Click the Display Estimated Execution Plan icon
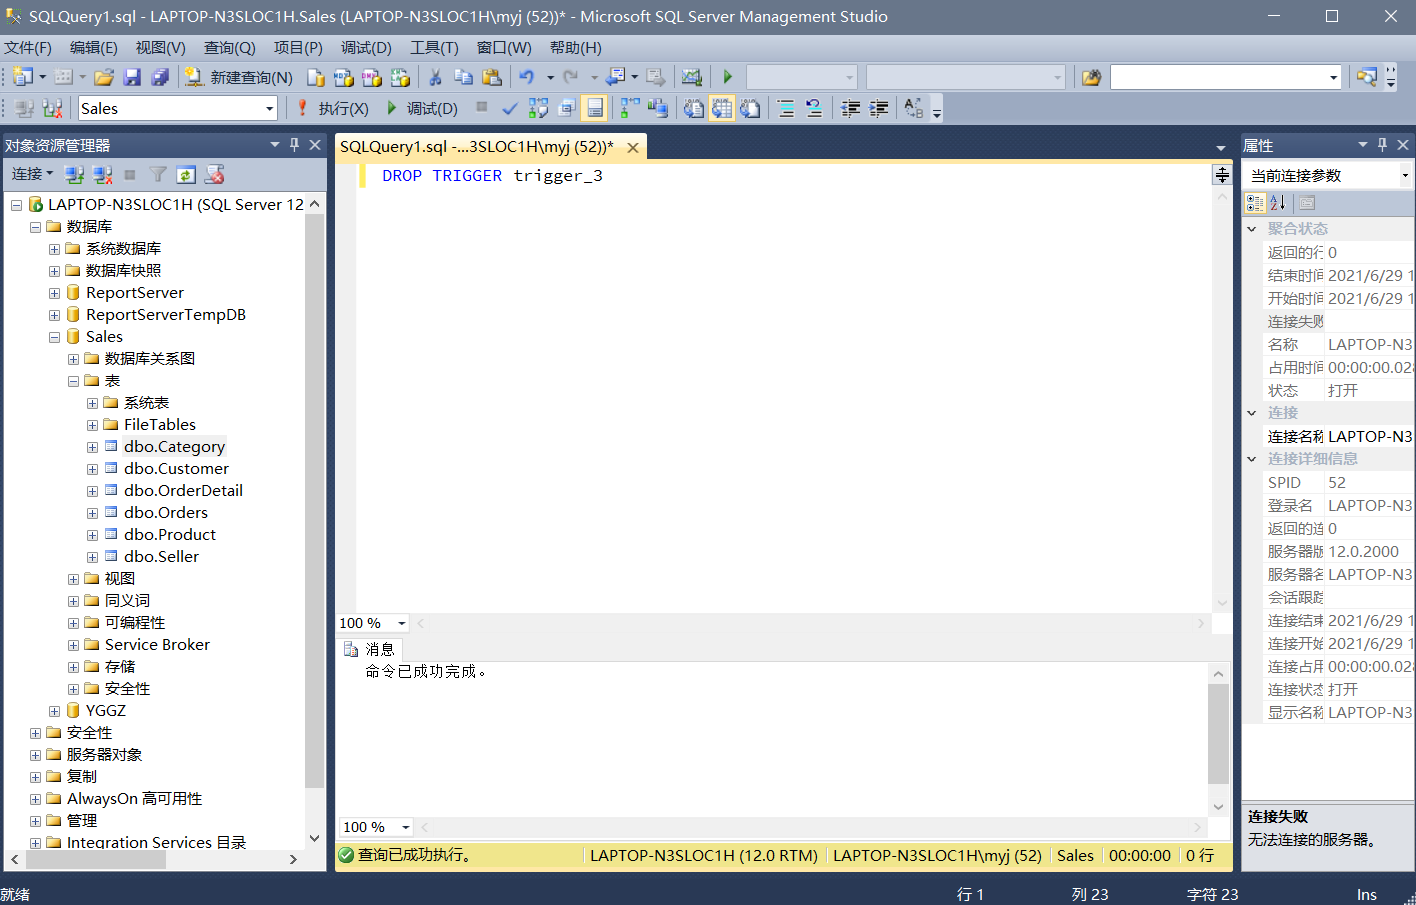Screen dimensions: 1416x905 coord(538,108)
